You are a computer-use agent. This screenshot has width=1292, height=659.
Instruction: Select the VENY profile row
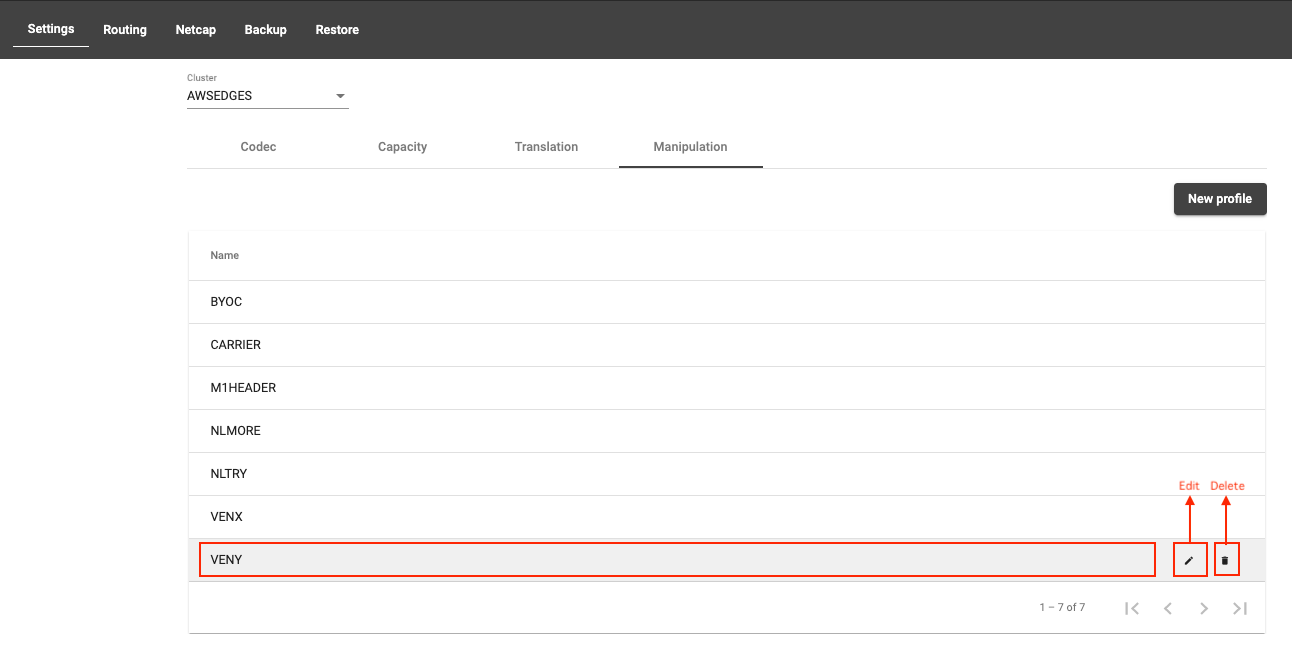(x=727, y=560)
